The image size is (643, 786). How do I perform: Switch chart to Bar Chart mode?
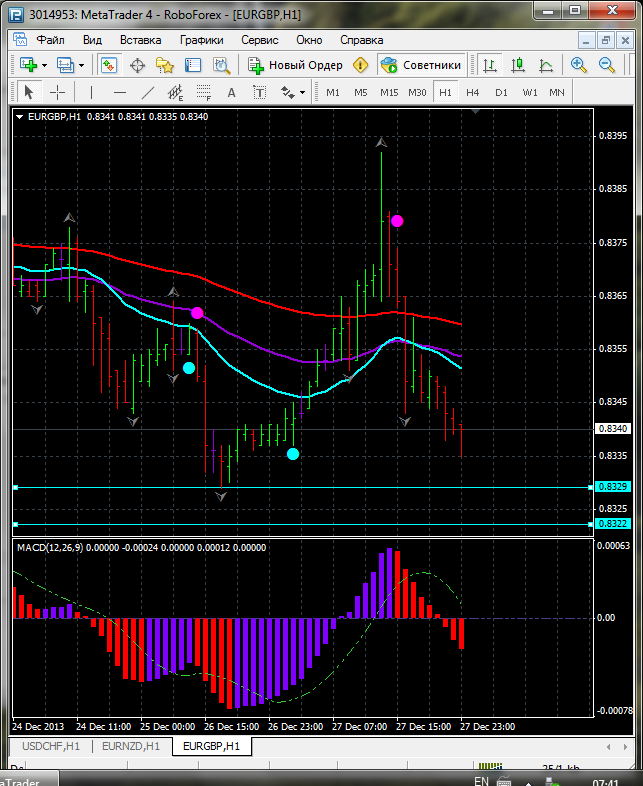[490, 65]
